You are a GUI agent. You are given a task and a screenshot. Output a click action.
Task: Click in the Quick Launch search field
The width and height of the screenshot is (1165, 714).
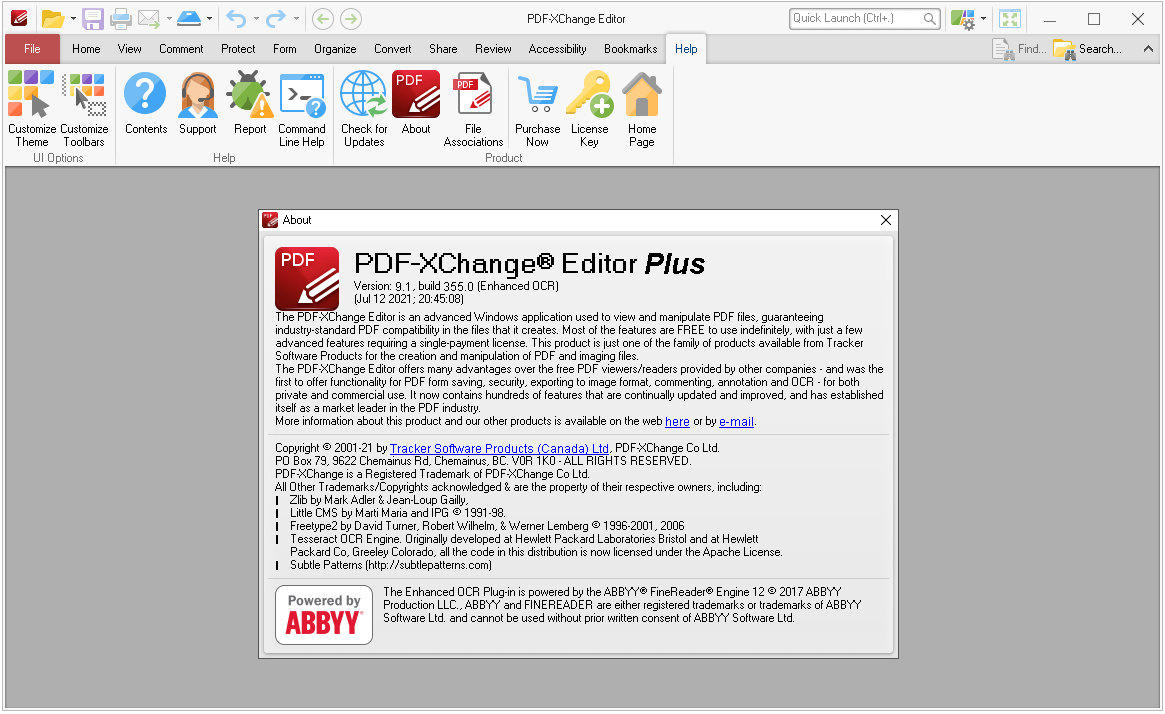(x=865, y=19)
